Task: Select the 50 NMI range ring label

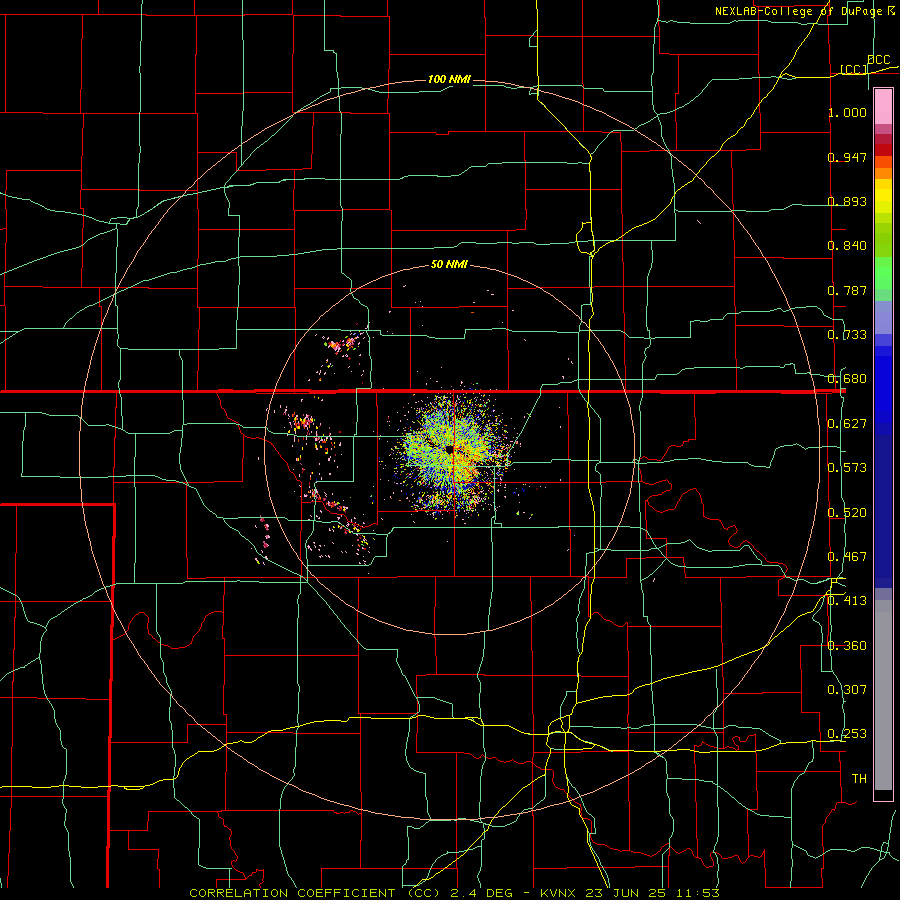Action: [449, 265]
